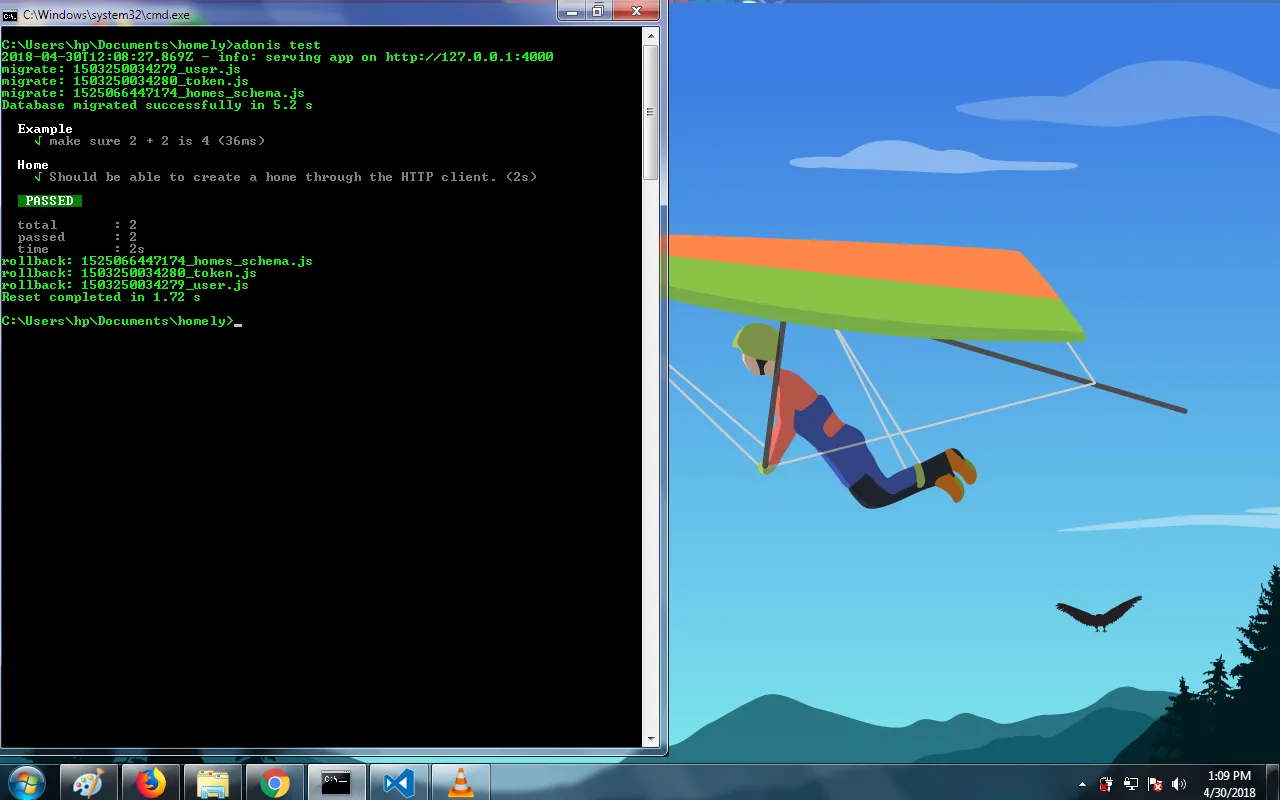The image size is (1280, 800).
Task: Click 'rollback: 1503250034280_token.js' line
Action: click(129, 273)
